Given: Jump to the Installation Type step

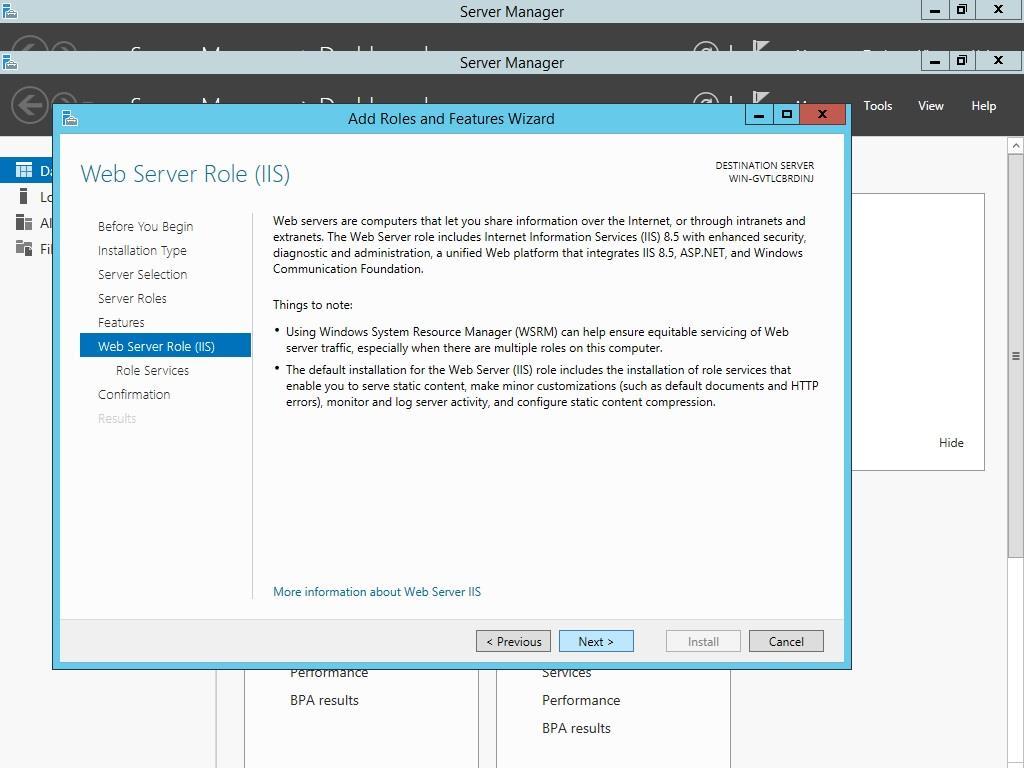Looking at the screenshot, I should point(142,251).
